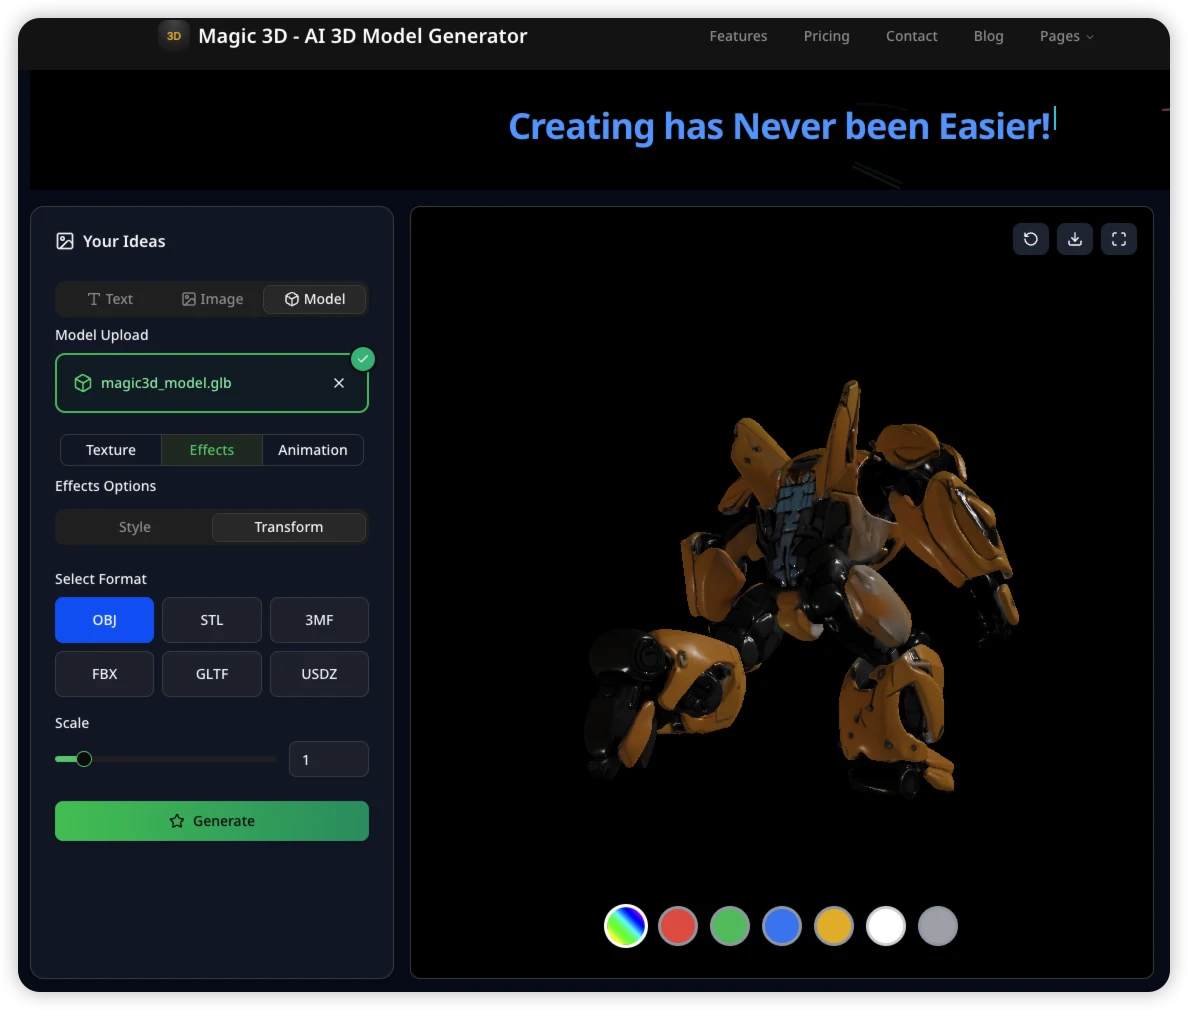Open the Contact page link

911,36
